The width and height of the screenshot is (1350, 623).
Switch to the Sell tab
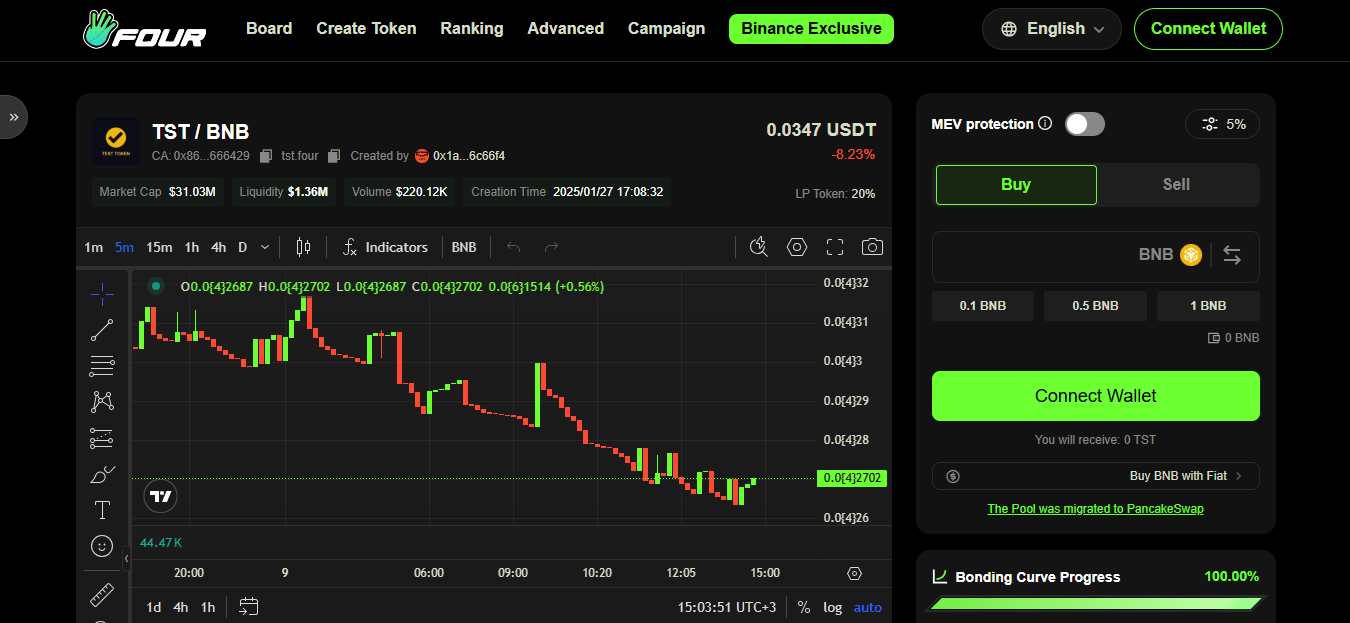(x=1176, y=184)
